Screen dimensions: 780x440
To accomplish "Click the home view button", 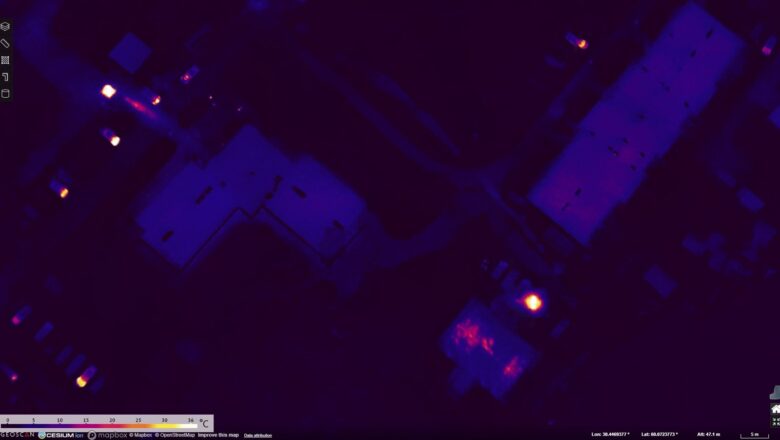I will [x=775, y=408].
